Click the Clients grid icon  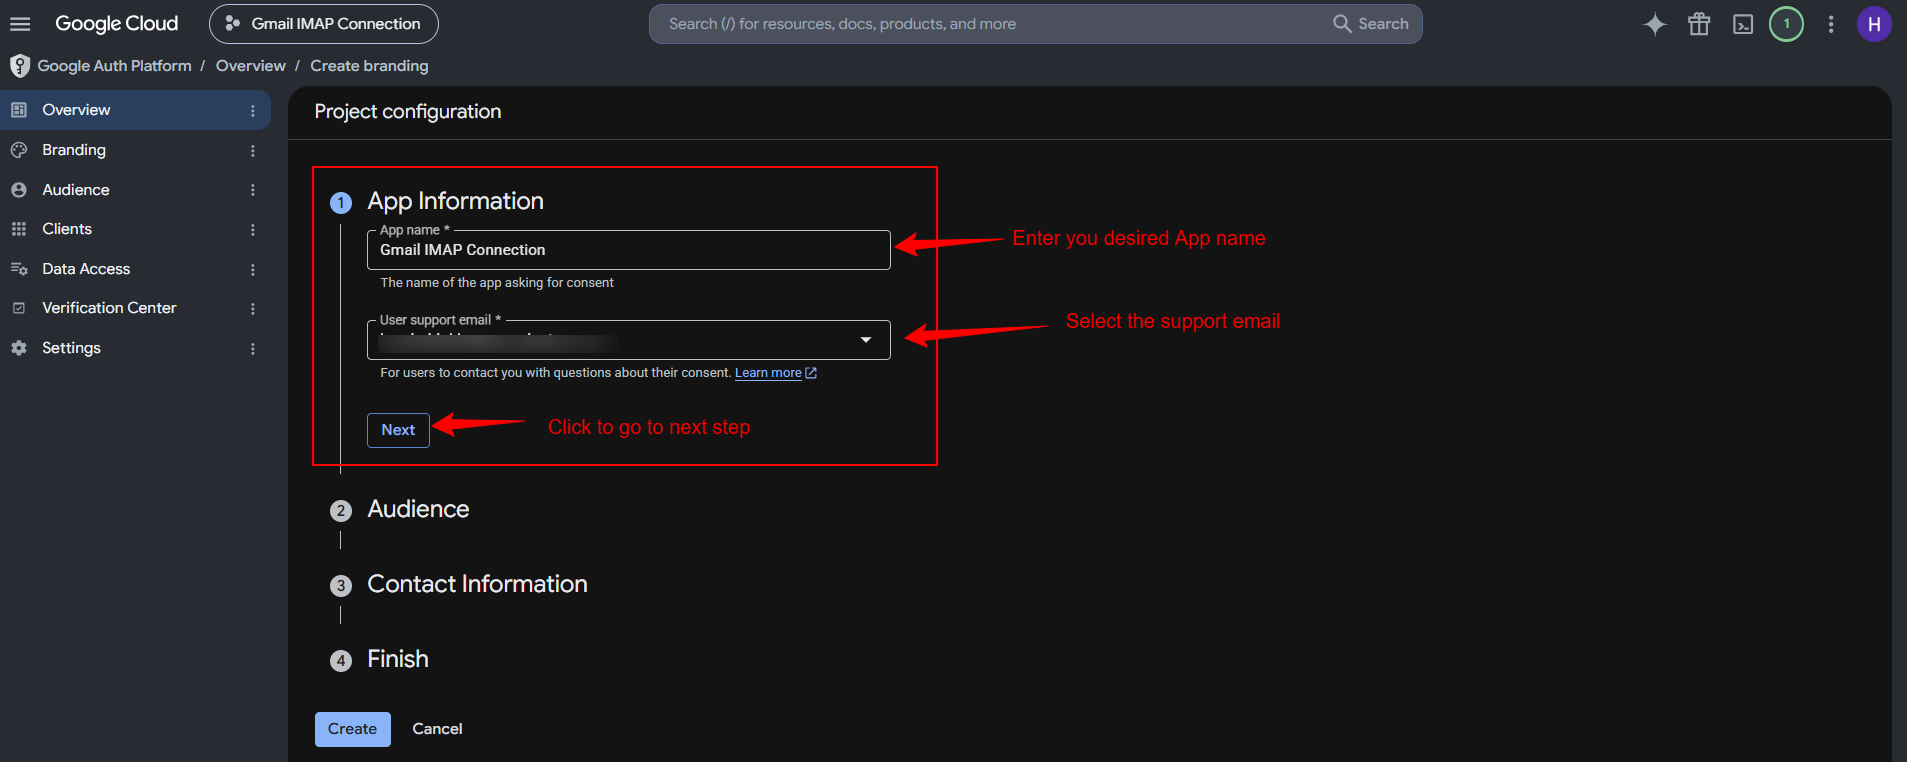coord(19,229)
